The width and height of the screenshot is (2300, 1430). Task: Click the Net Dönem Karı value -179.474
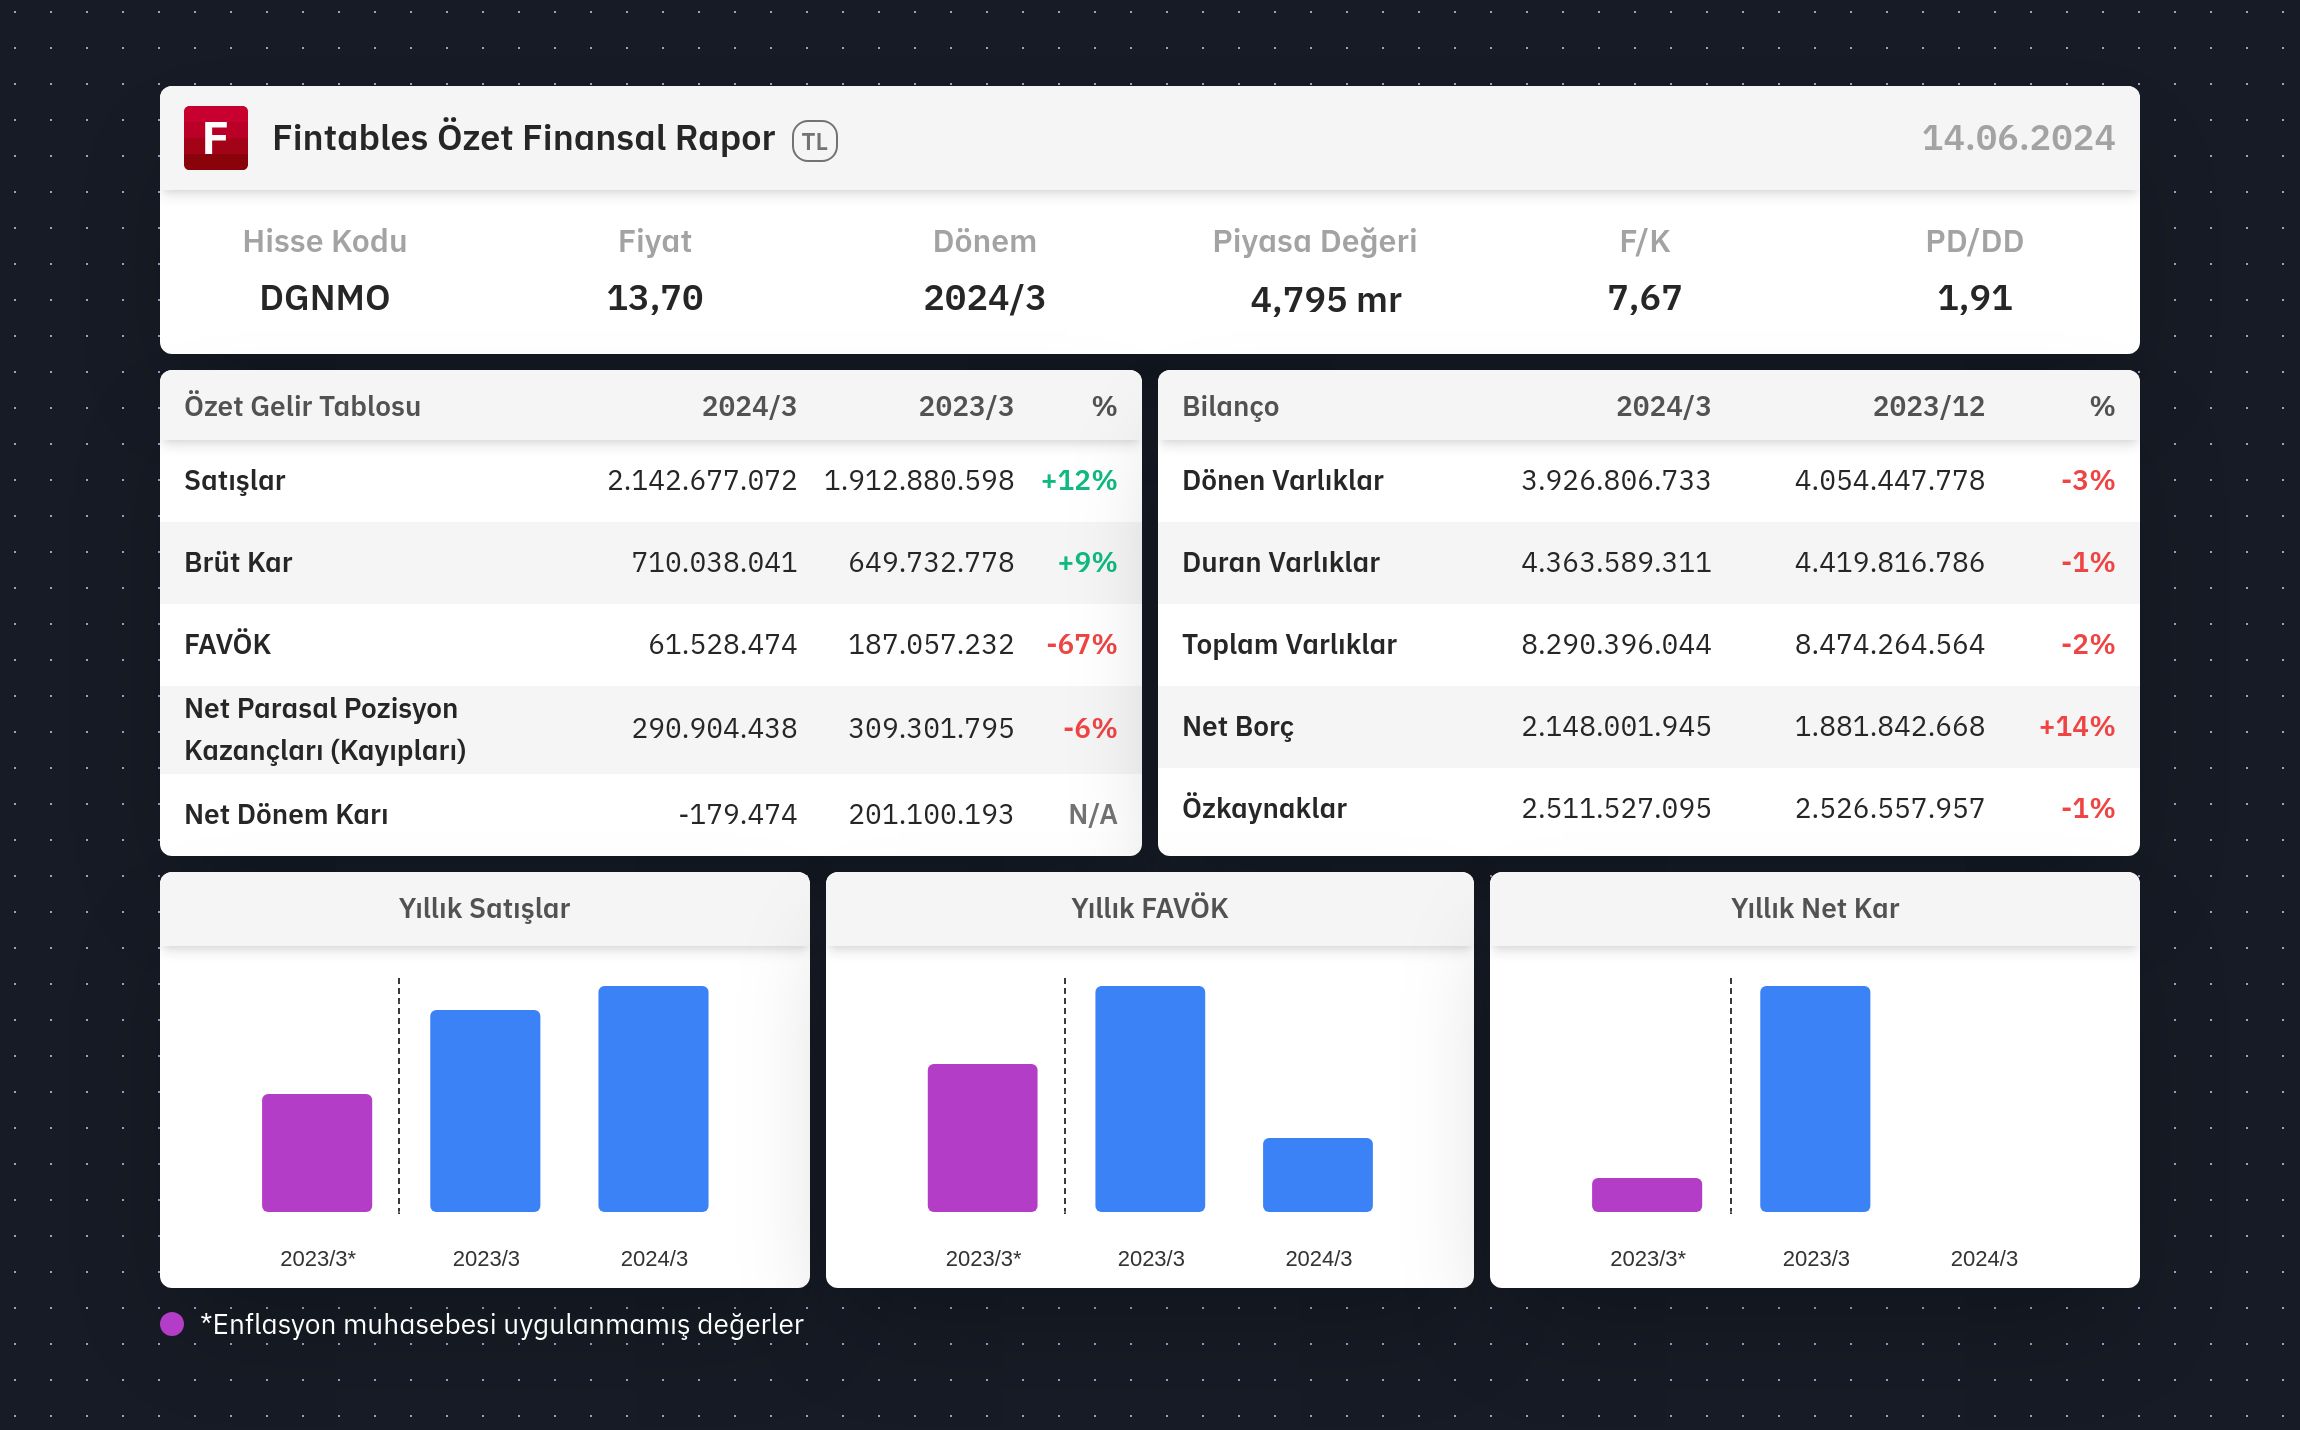(738, 815)
